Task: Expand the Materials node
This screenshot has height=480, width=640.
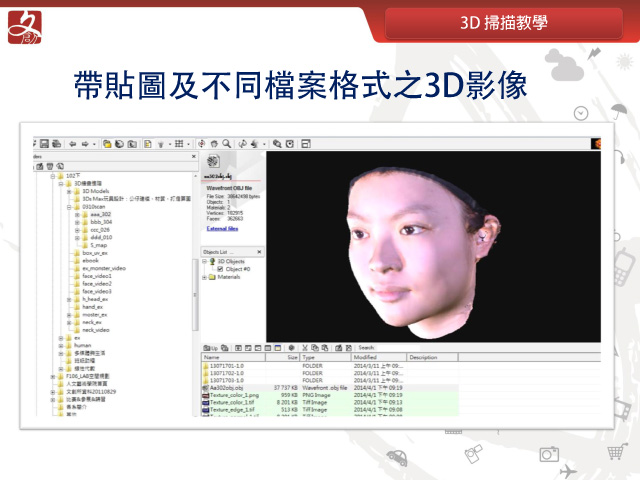Action: 204,277
